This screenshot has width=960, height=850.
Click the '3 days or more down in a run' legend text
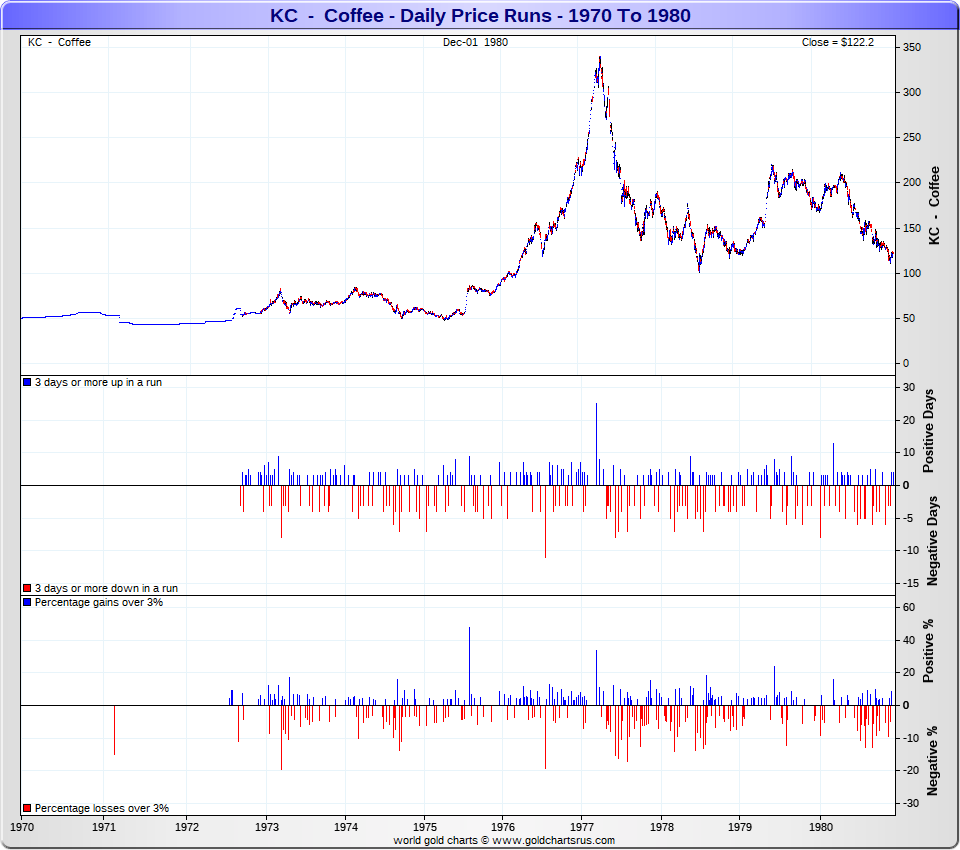click(106, 588)
